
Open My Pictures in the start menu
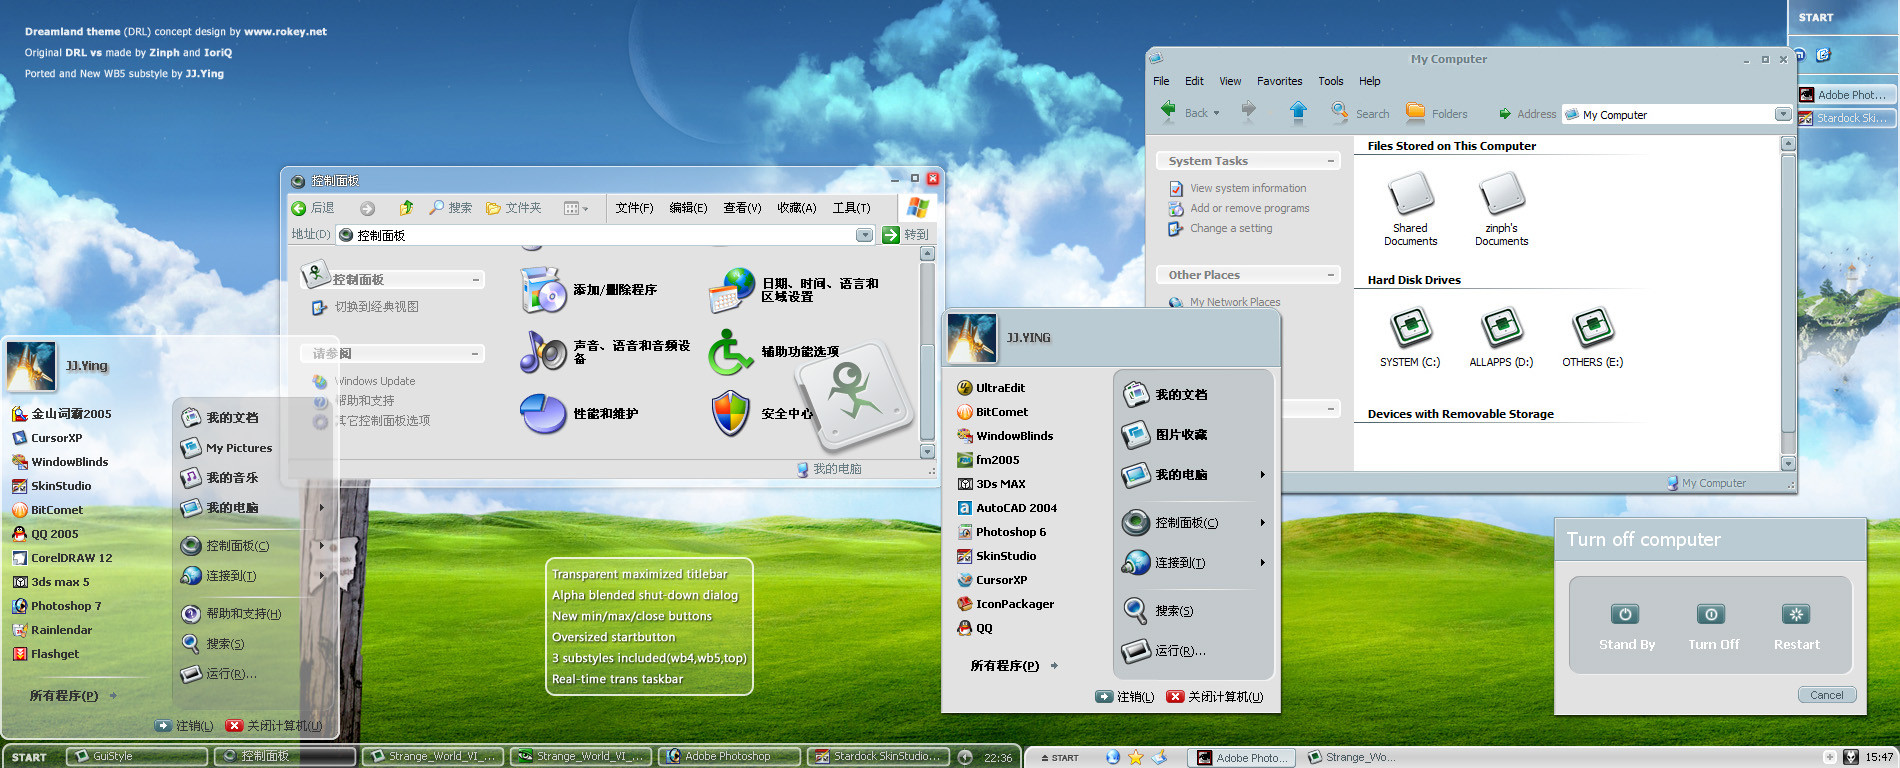click(227, 448)
